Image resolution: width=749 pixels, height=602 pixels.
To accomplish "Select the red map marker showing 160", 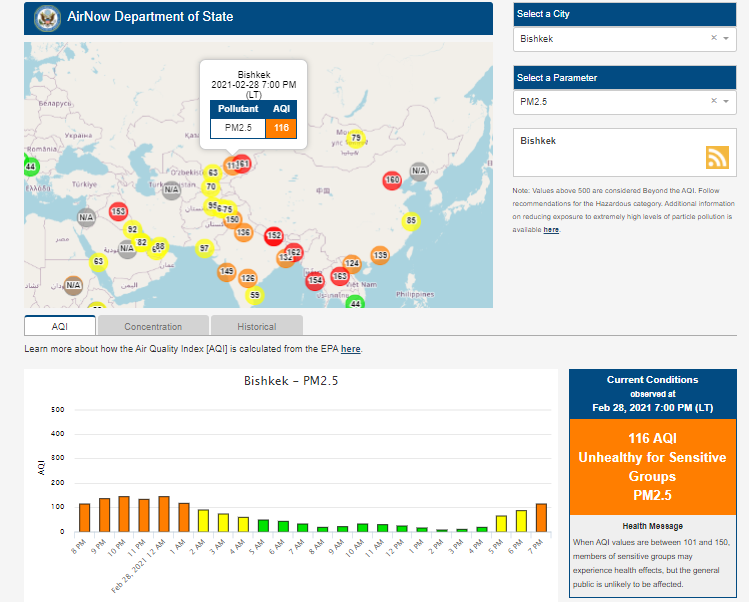I will click(x=392, y=180).
